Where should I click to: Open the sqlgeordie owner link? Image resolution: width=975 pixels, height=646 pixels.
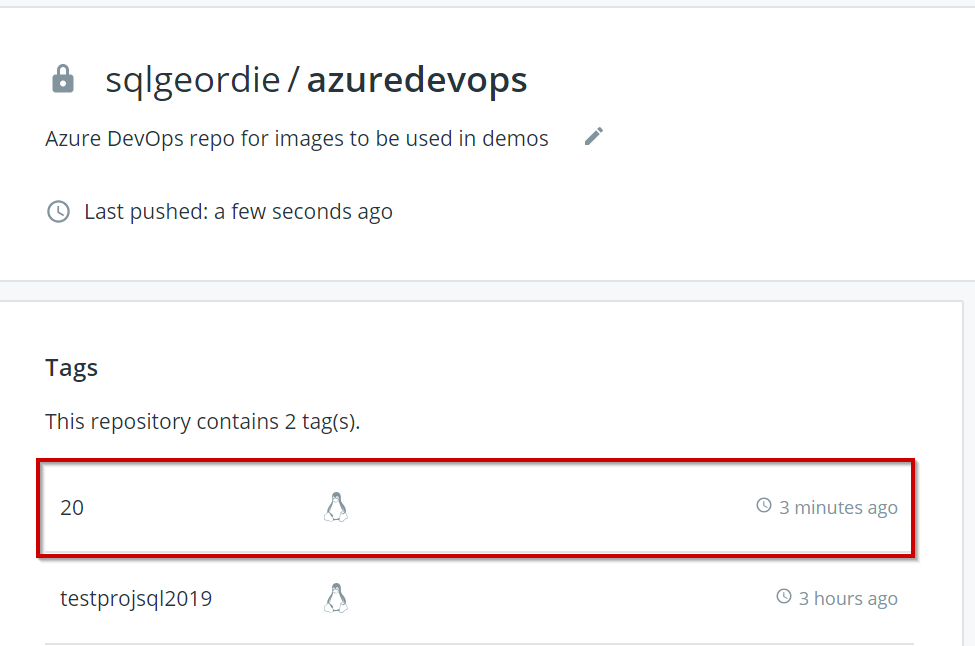tap(192, 80)
